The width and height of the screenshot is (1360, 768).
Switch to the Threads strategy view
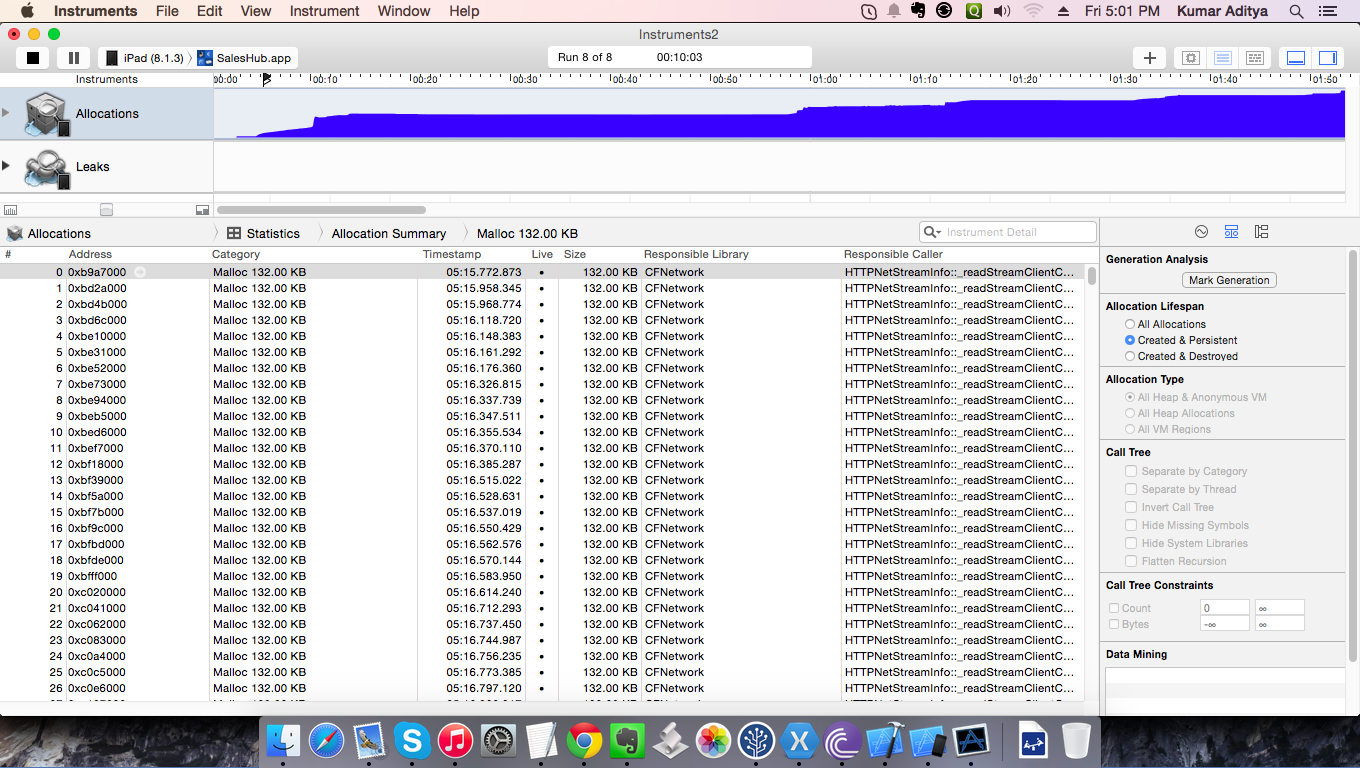pos(1255,58)
